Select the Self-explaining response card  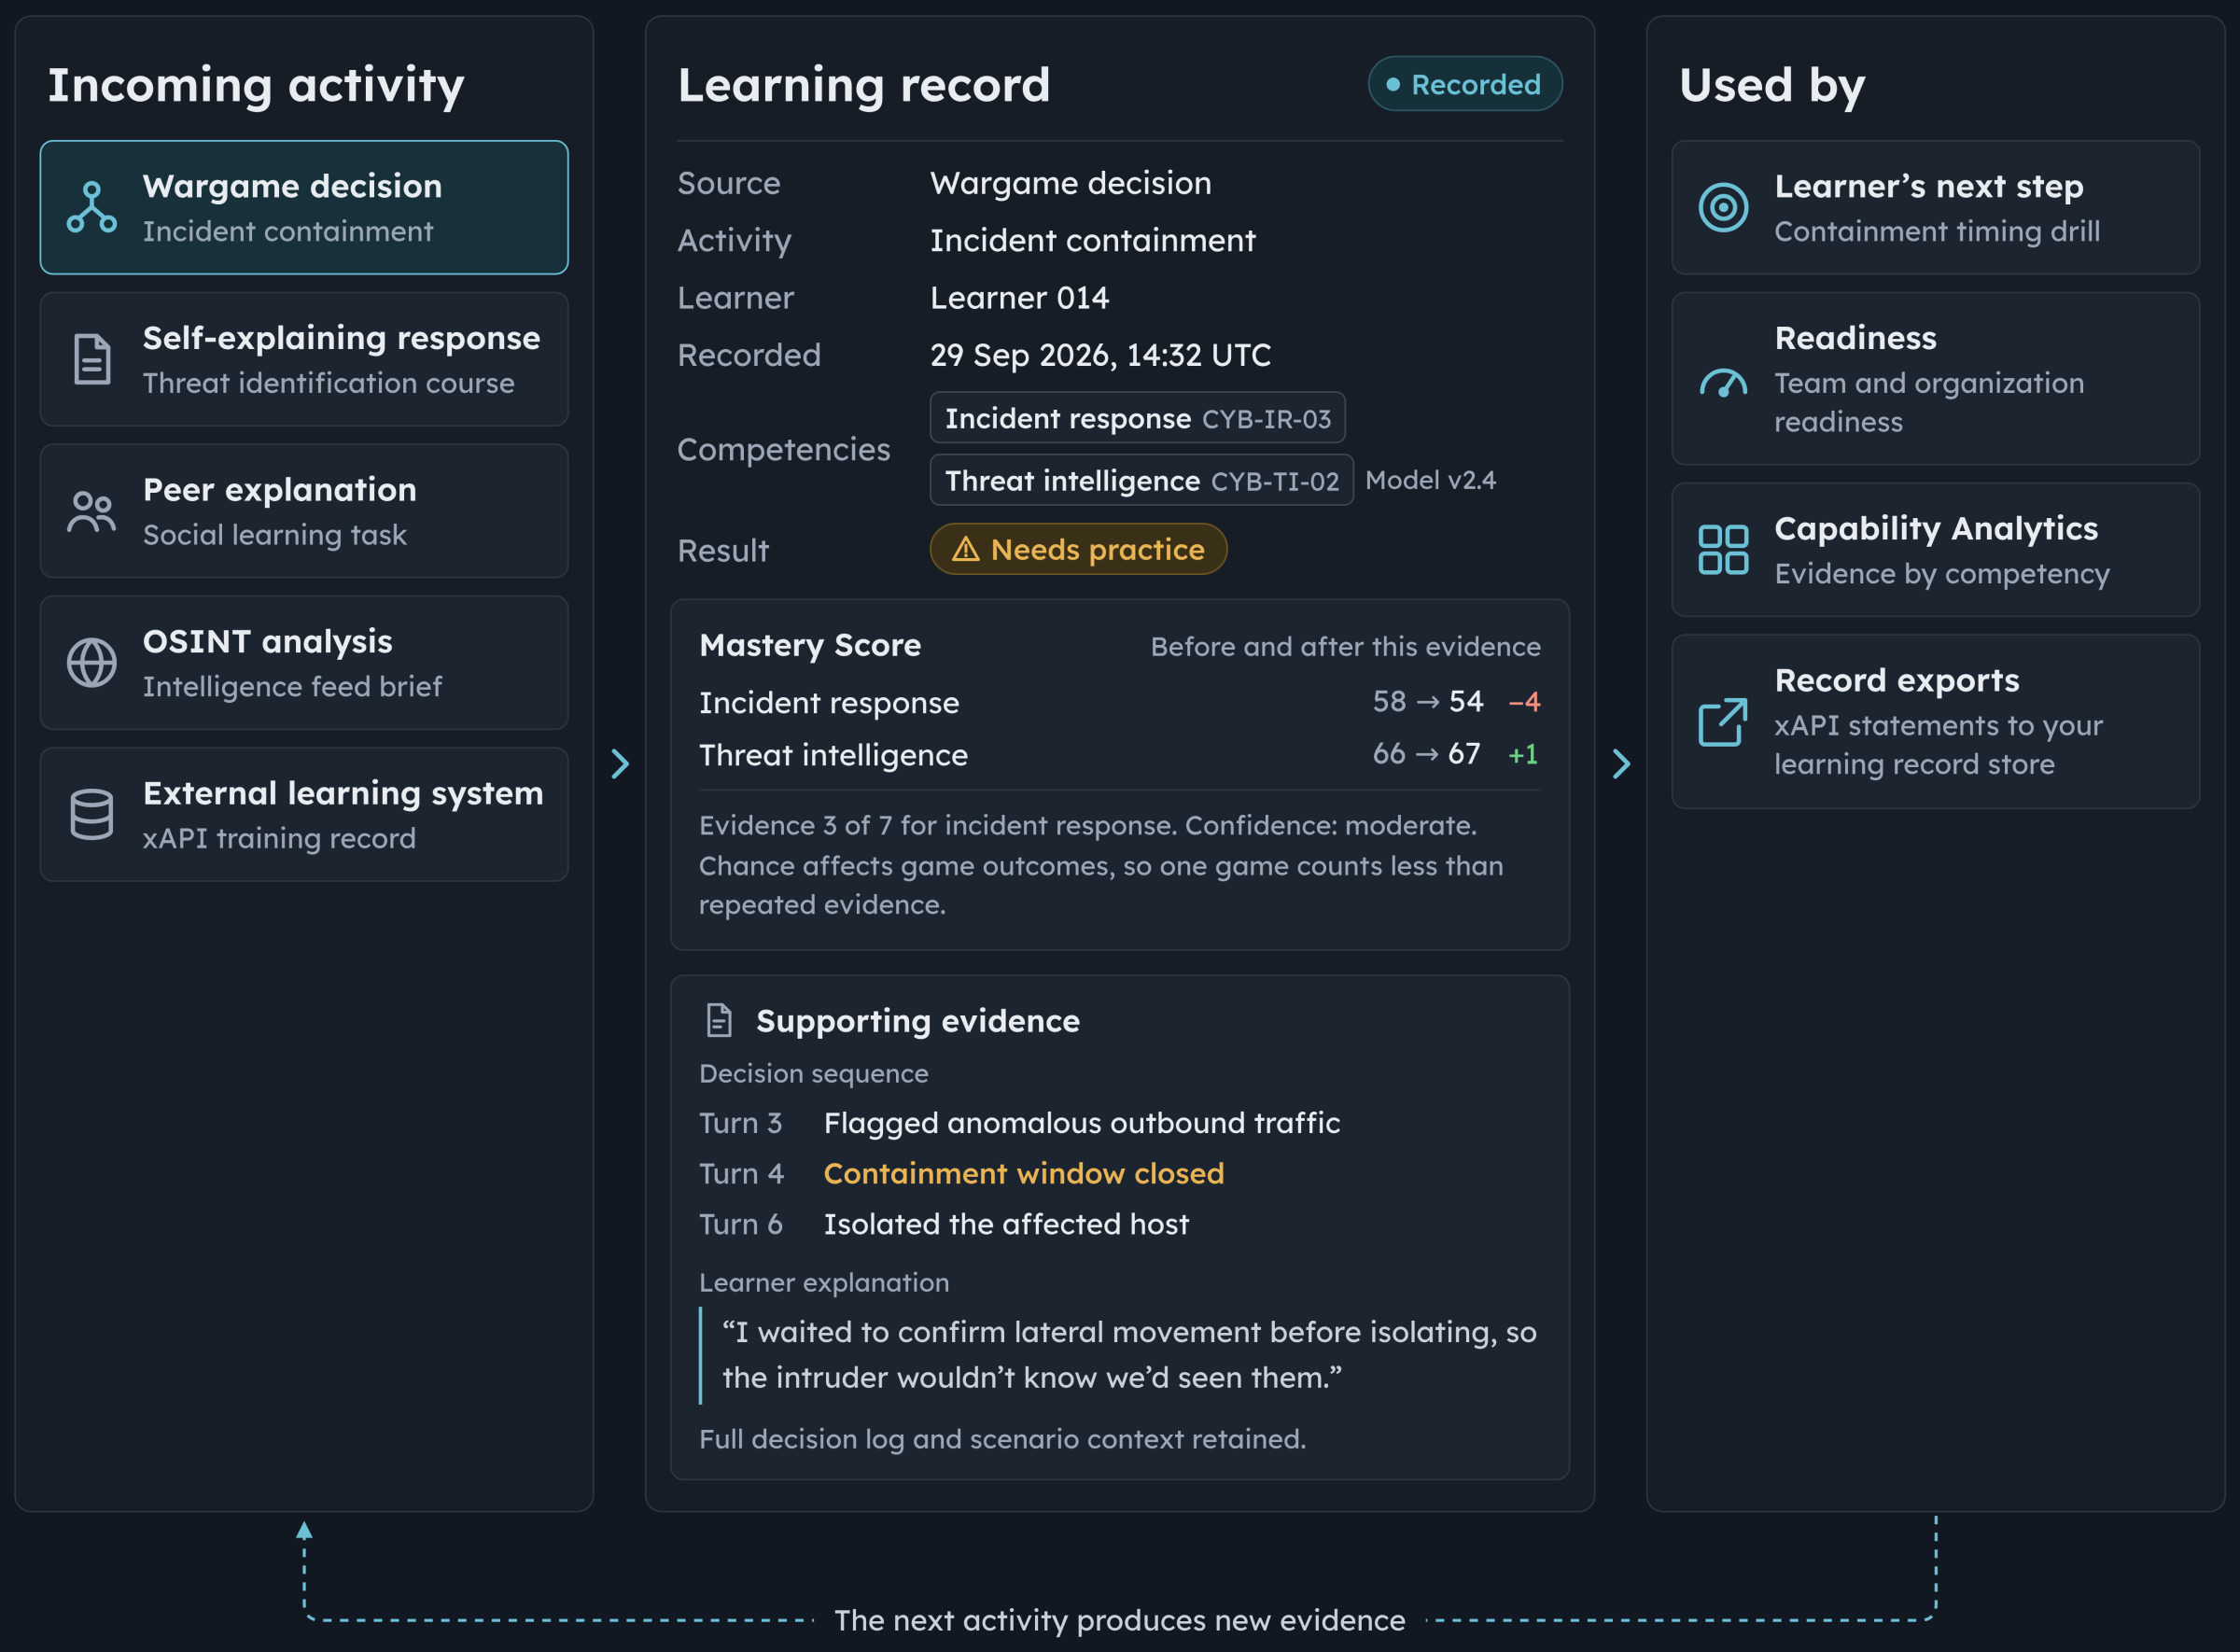(304, 359)
